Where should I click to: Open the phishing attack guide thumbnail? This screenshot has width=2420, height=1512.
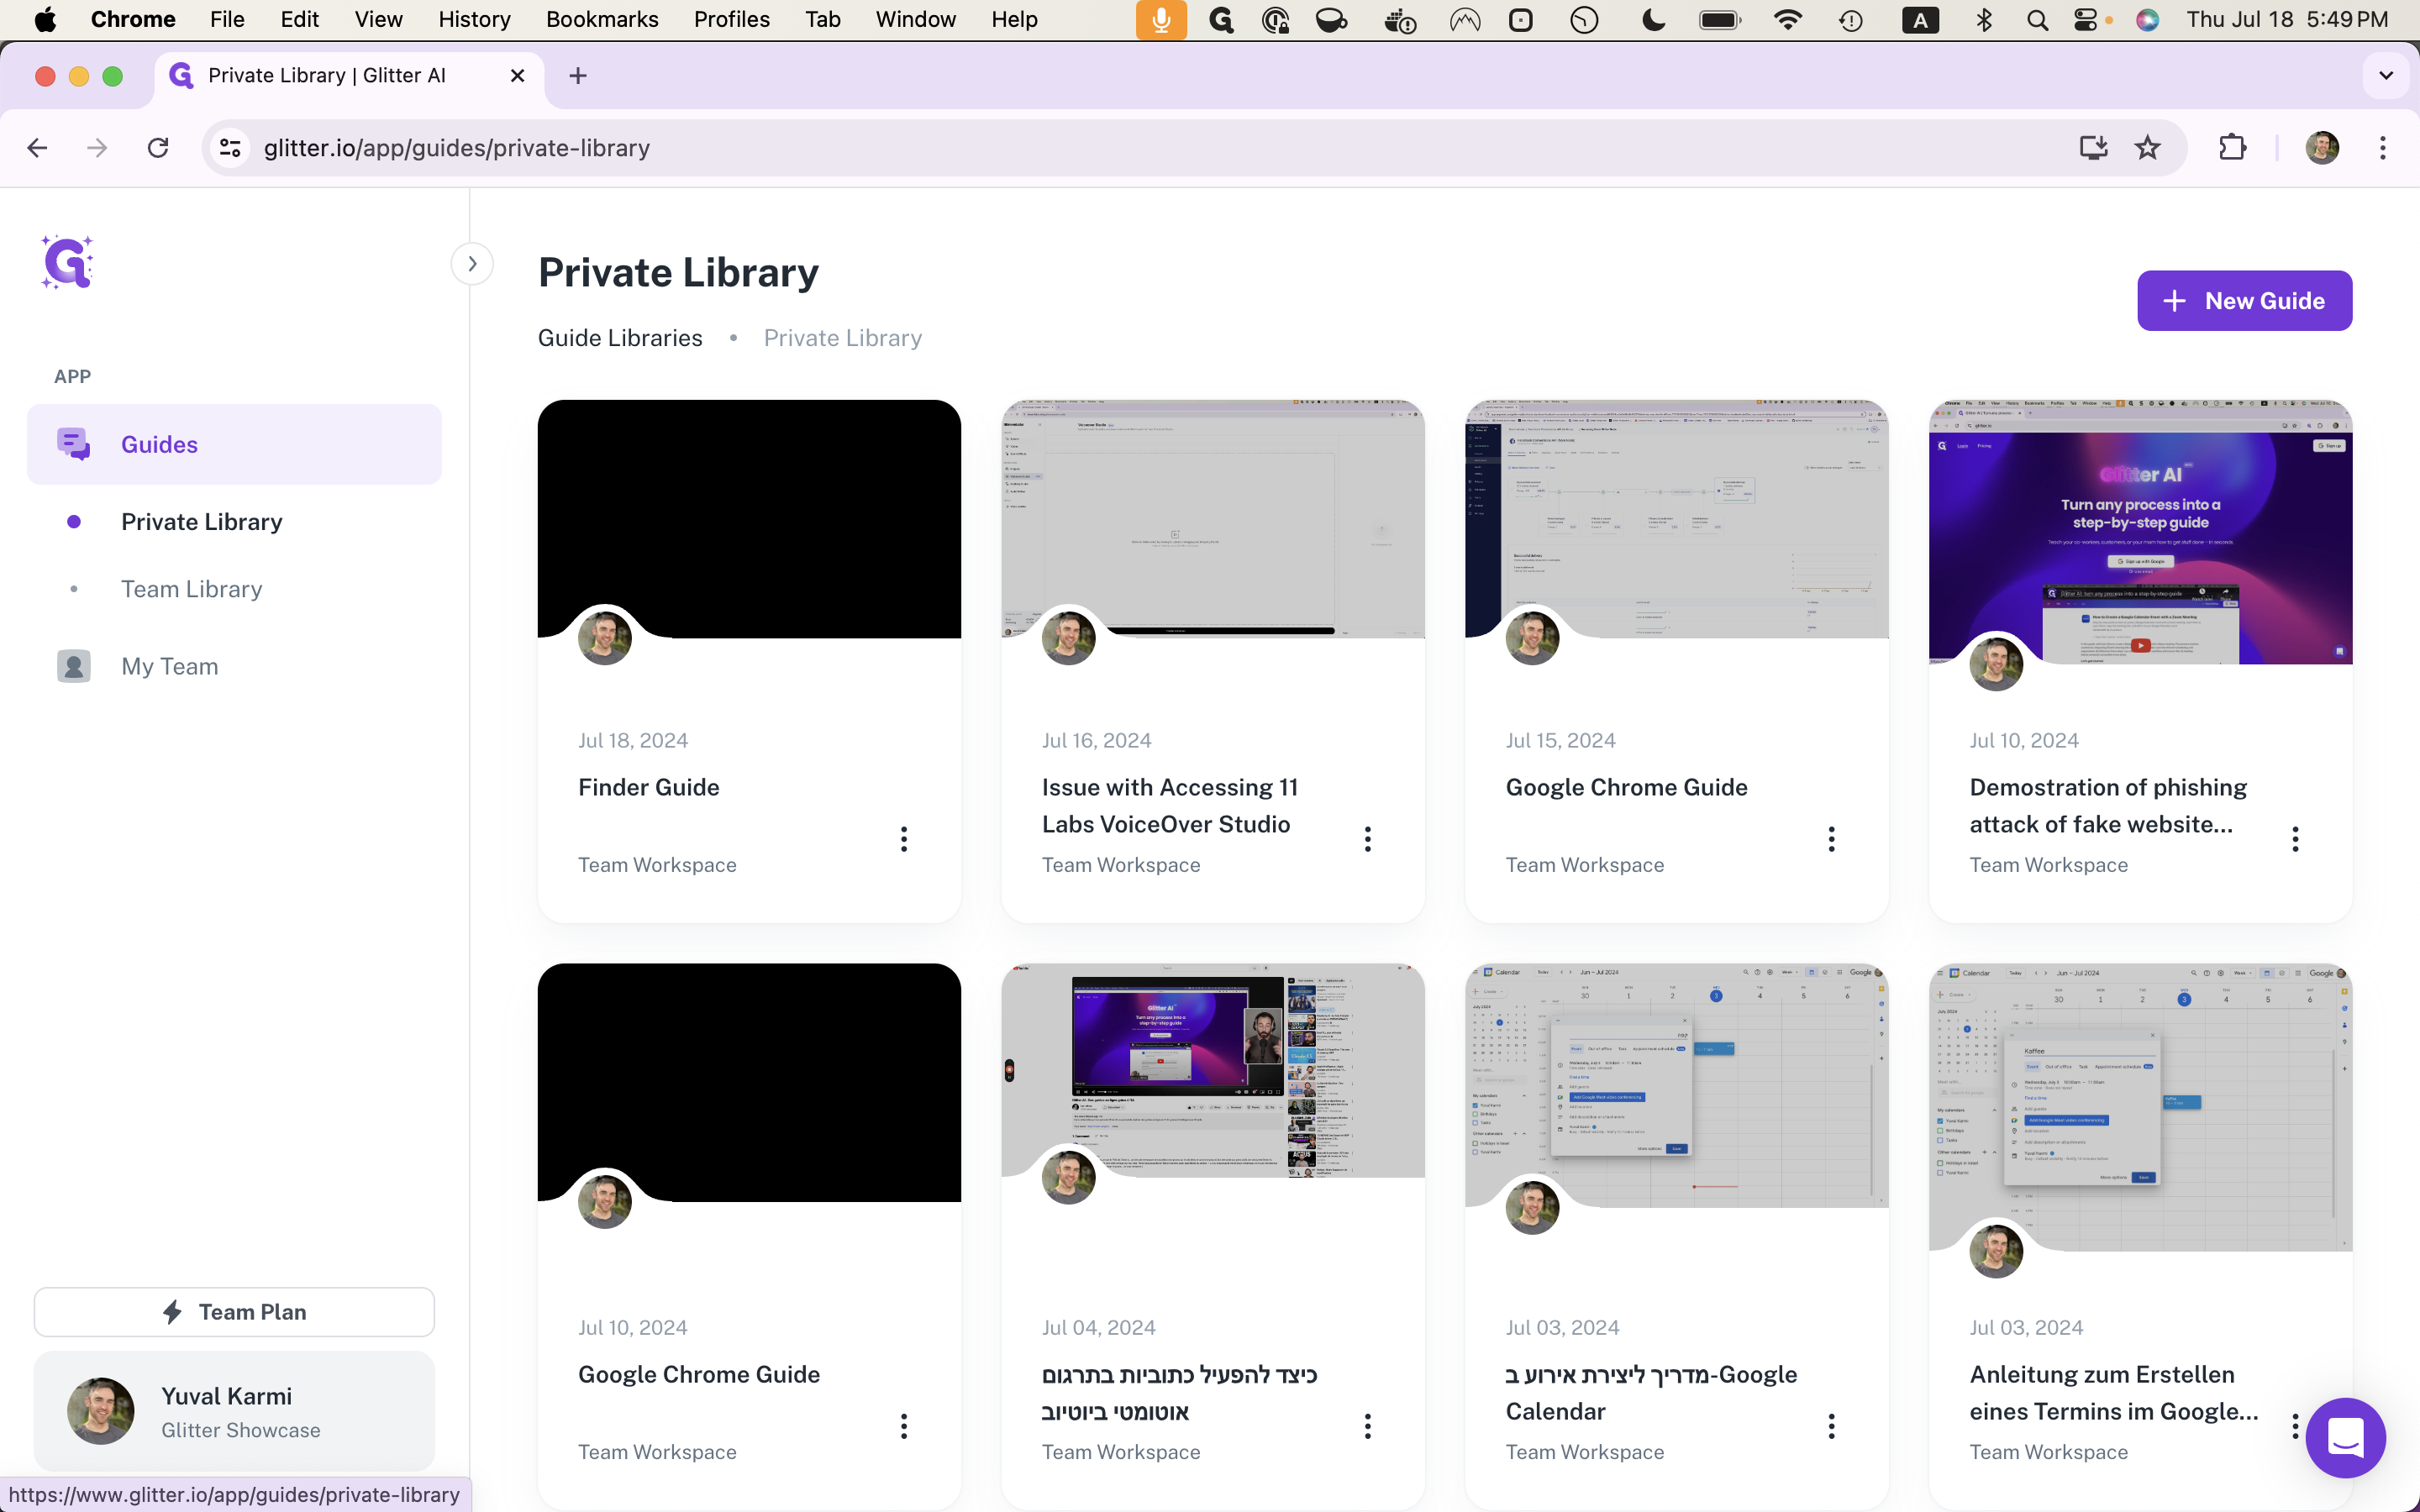(x=2141, y=531)
